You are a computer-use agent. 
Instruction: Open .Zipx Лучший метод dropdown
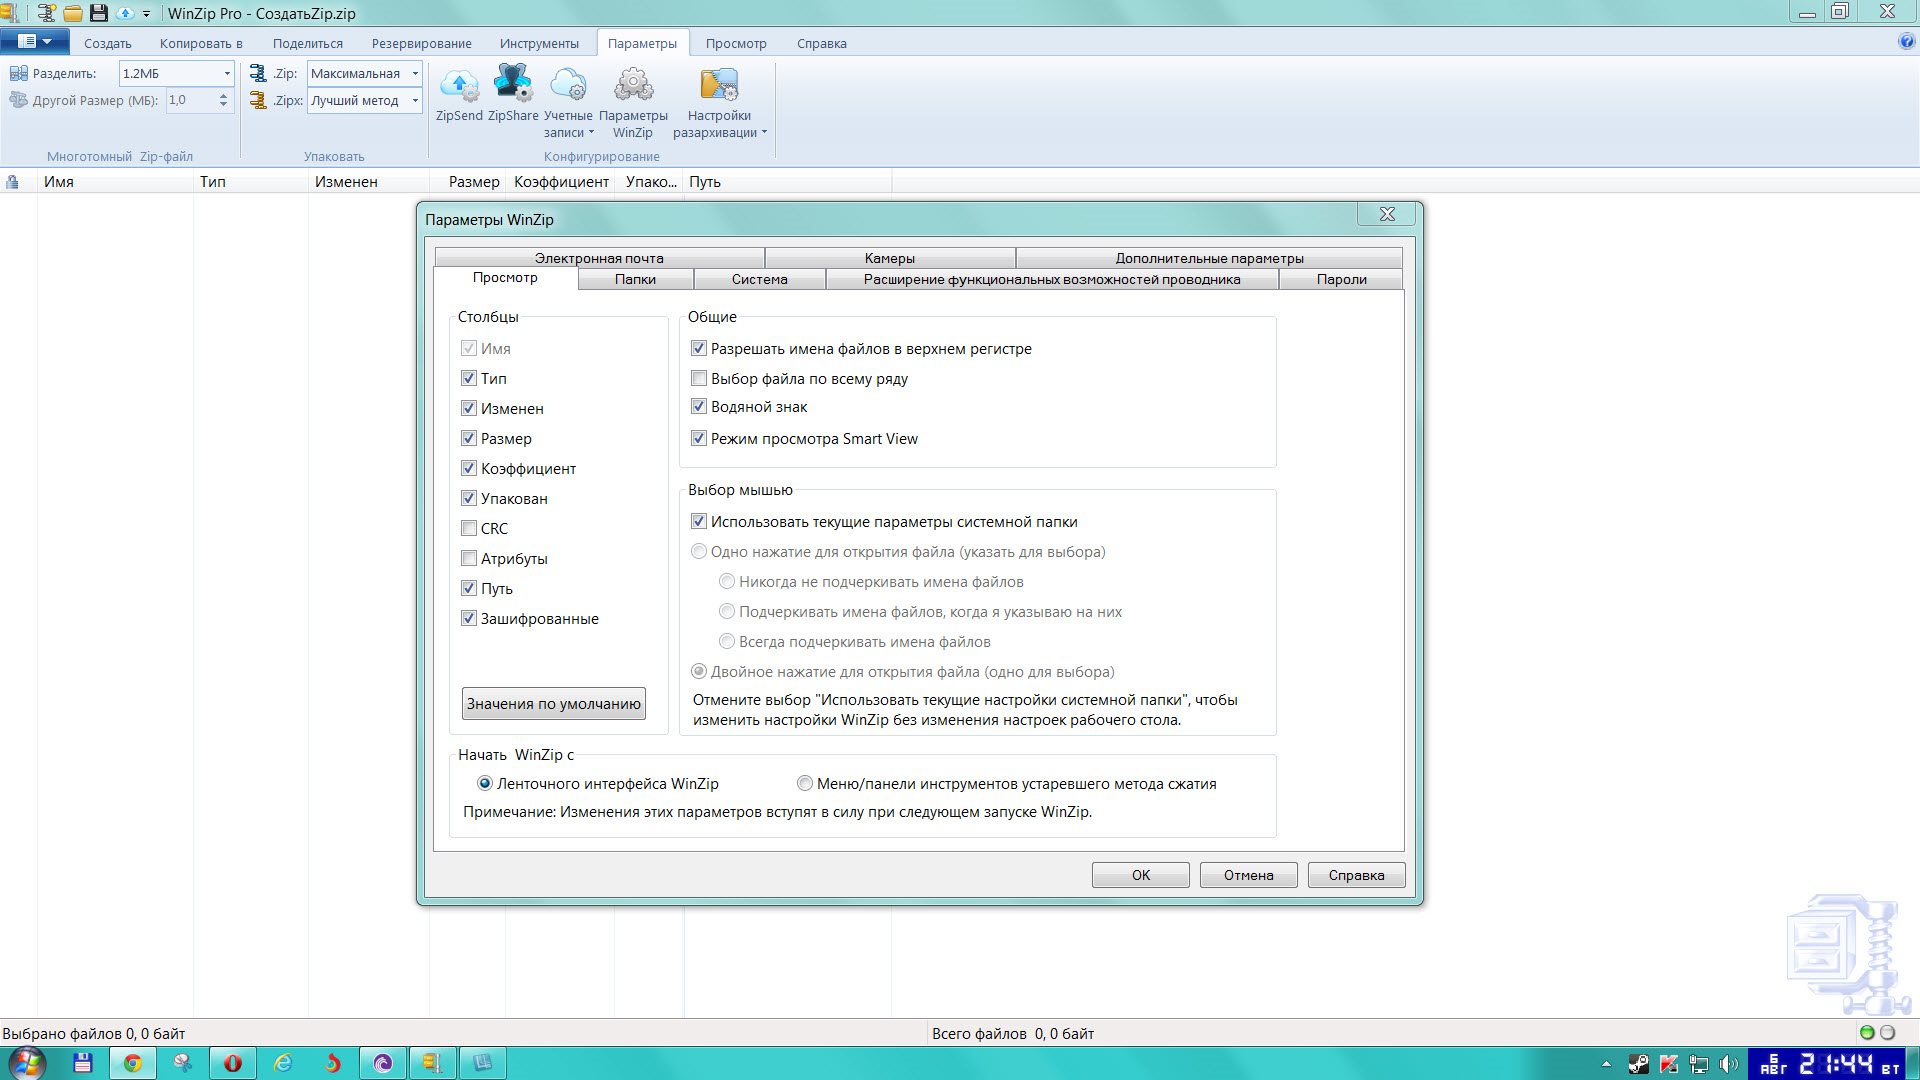(x=415, y=100)
